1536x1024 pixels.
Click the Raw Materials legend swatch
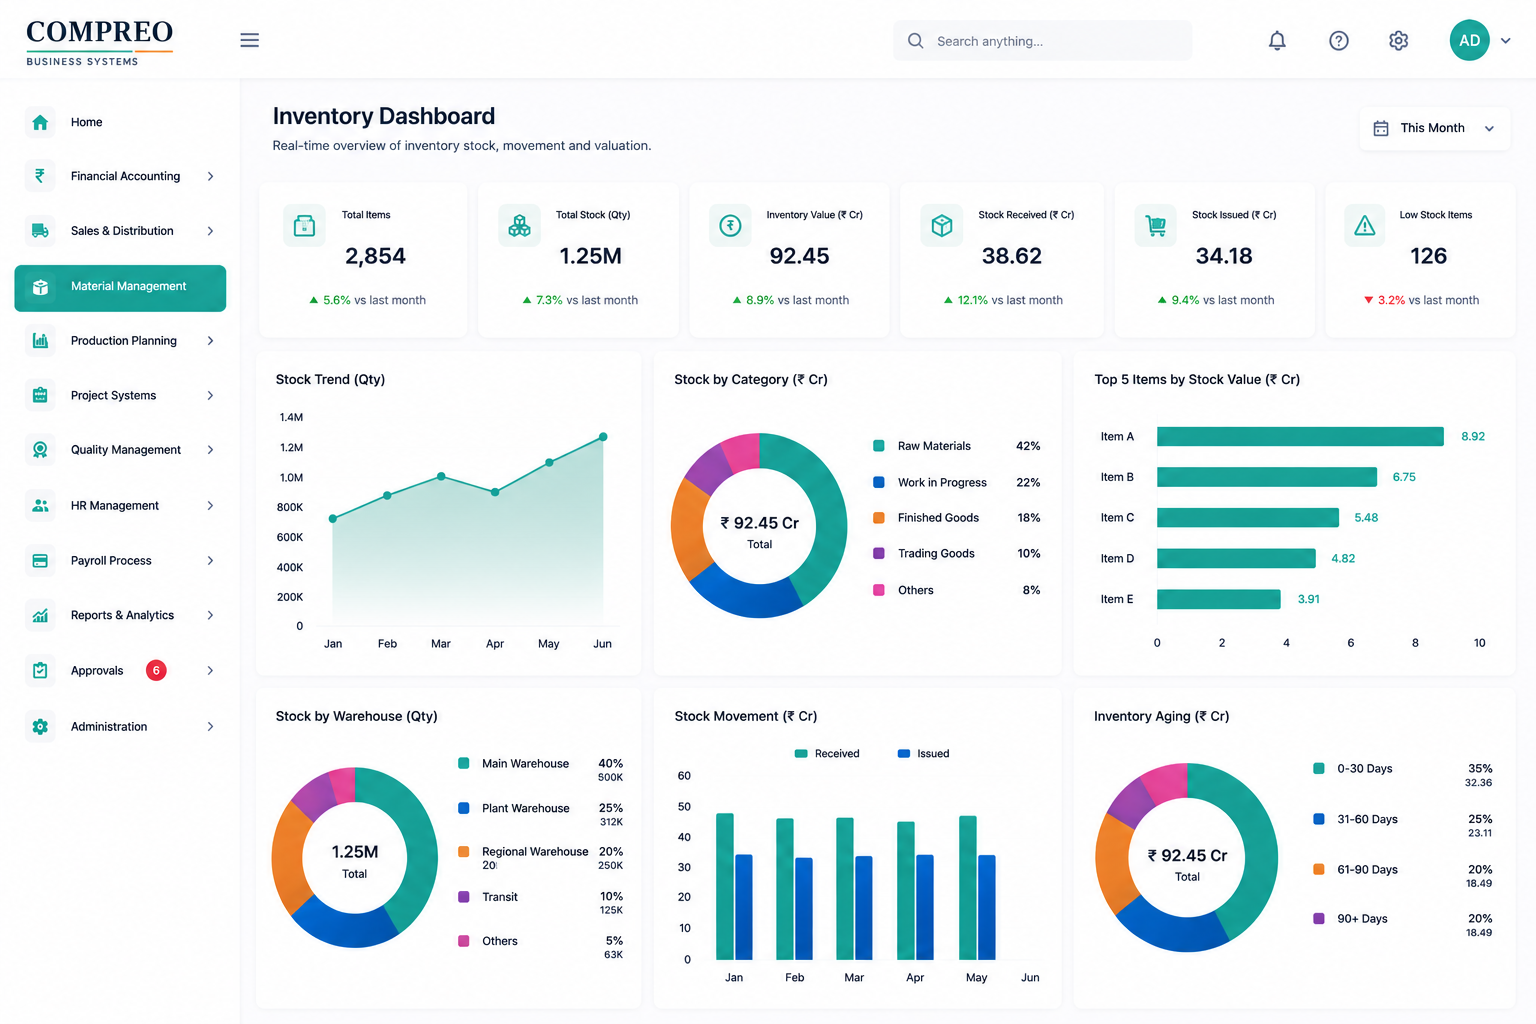[x=879, y=446]
